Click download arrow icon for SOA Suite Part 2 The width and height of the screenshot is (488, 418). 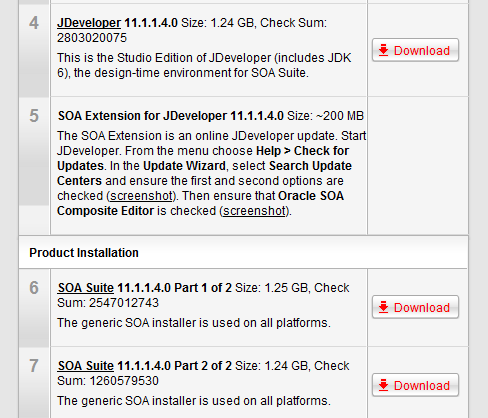click(x=383, y=385)
